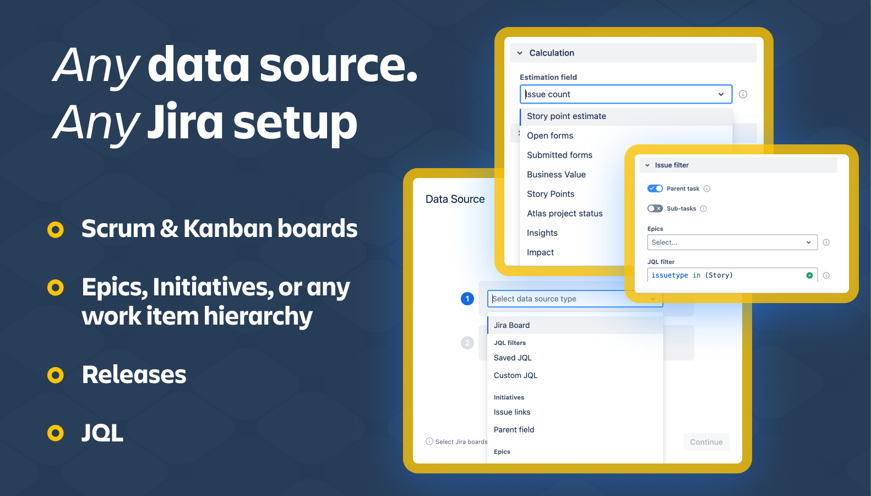Choose Impact in the estimation list
The width and height of the screenshot is (871, 496).
[x=540, y=252]
